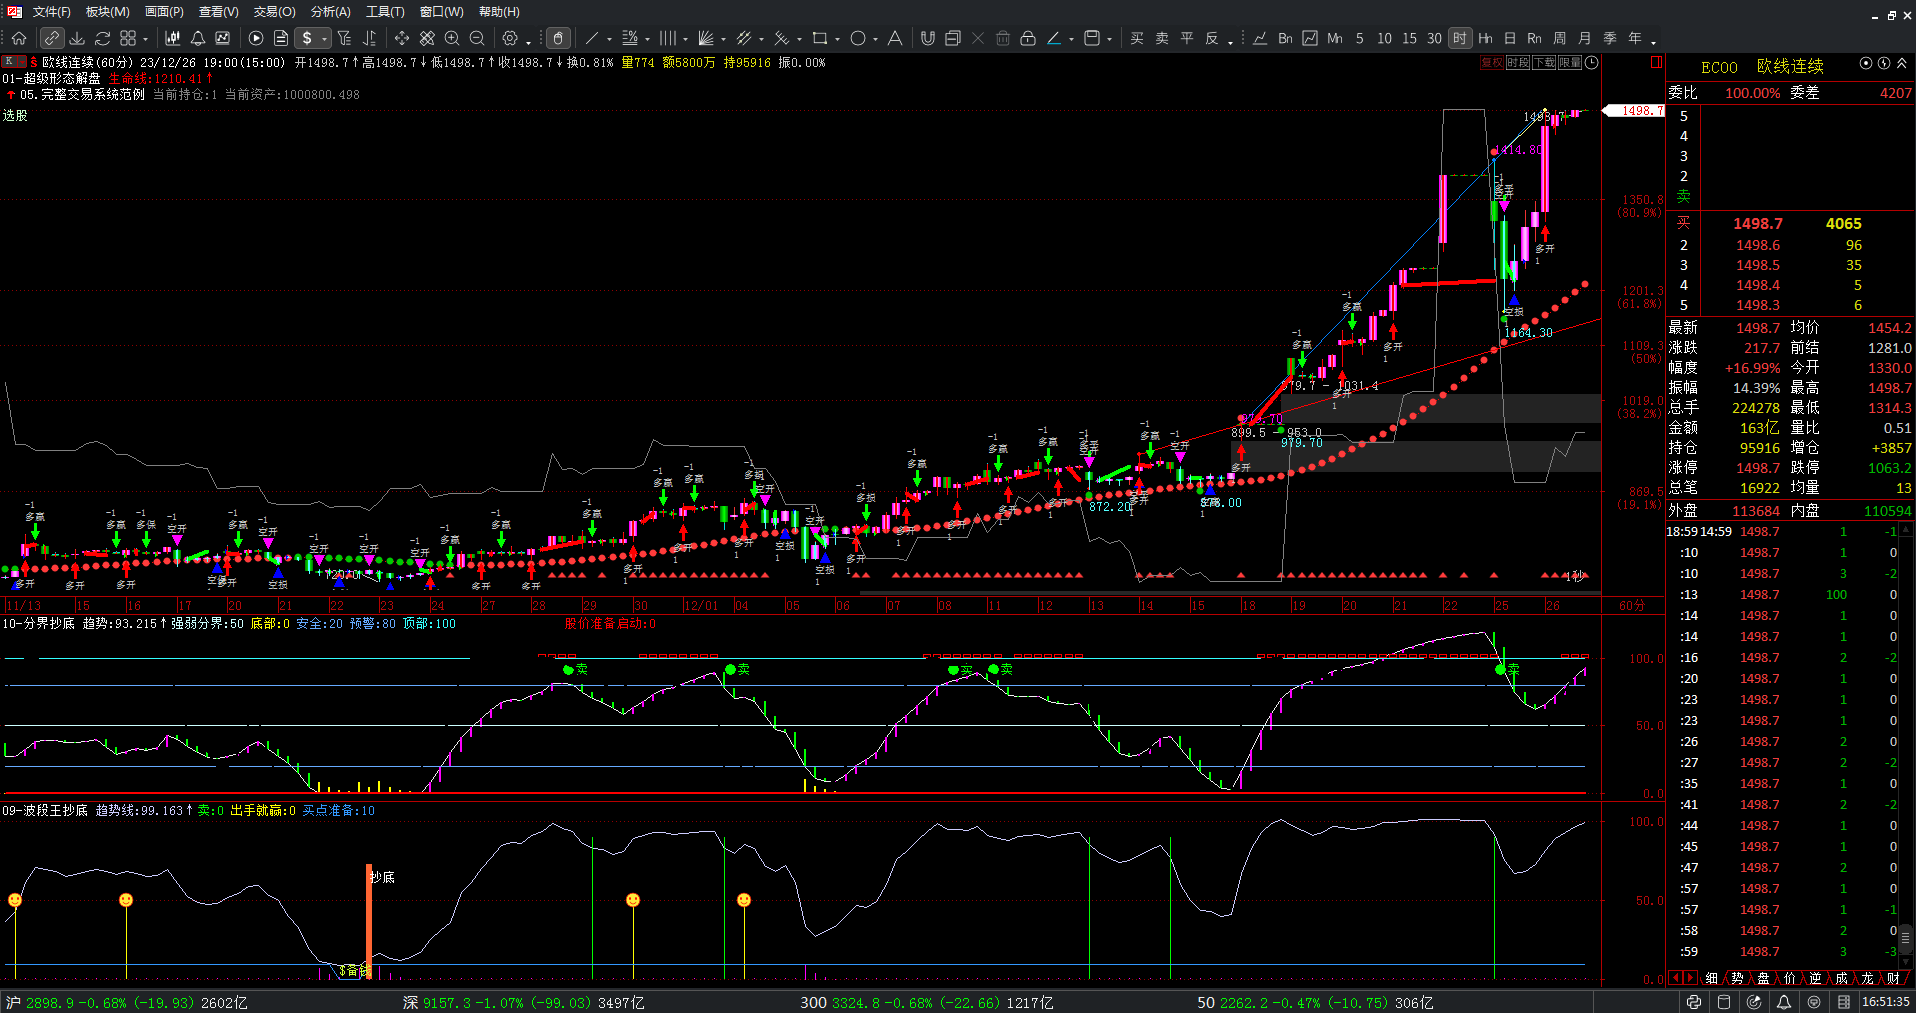Select the vertical cycle lines tool
Image resolution: width=1916 pixels, height=1013 pixels.
point(668,38)
